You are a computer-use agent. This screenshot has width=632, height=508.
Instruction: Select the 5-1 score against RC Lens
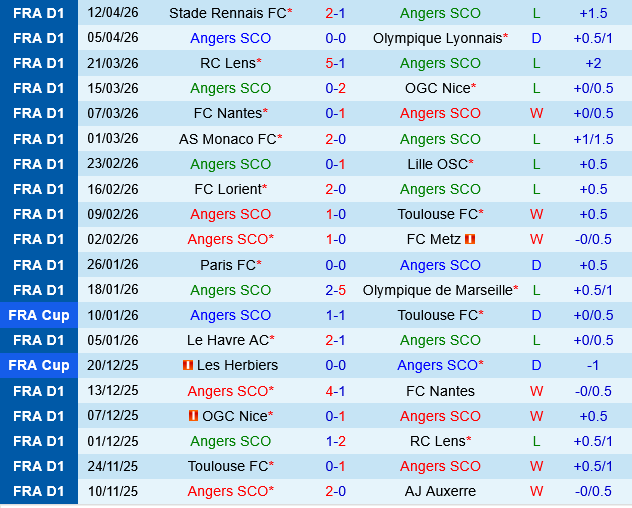coord(336,63)
